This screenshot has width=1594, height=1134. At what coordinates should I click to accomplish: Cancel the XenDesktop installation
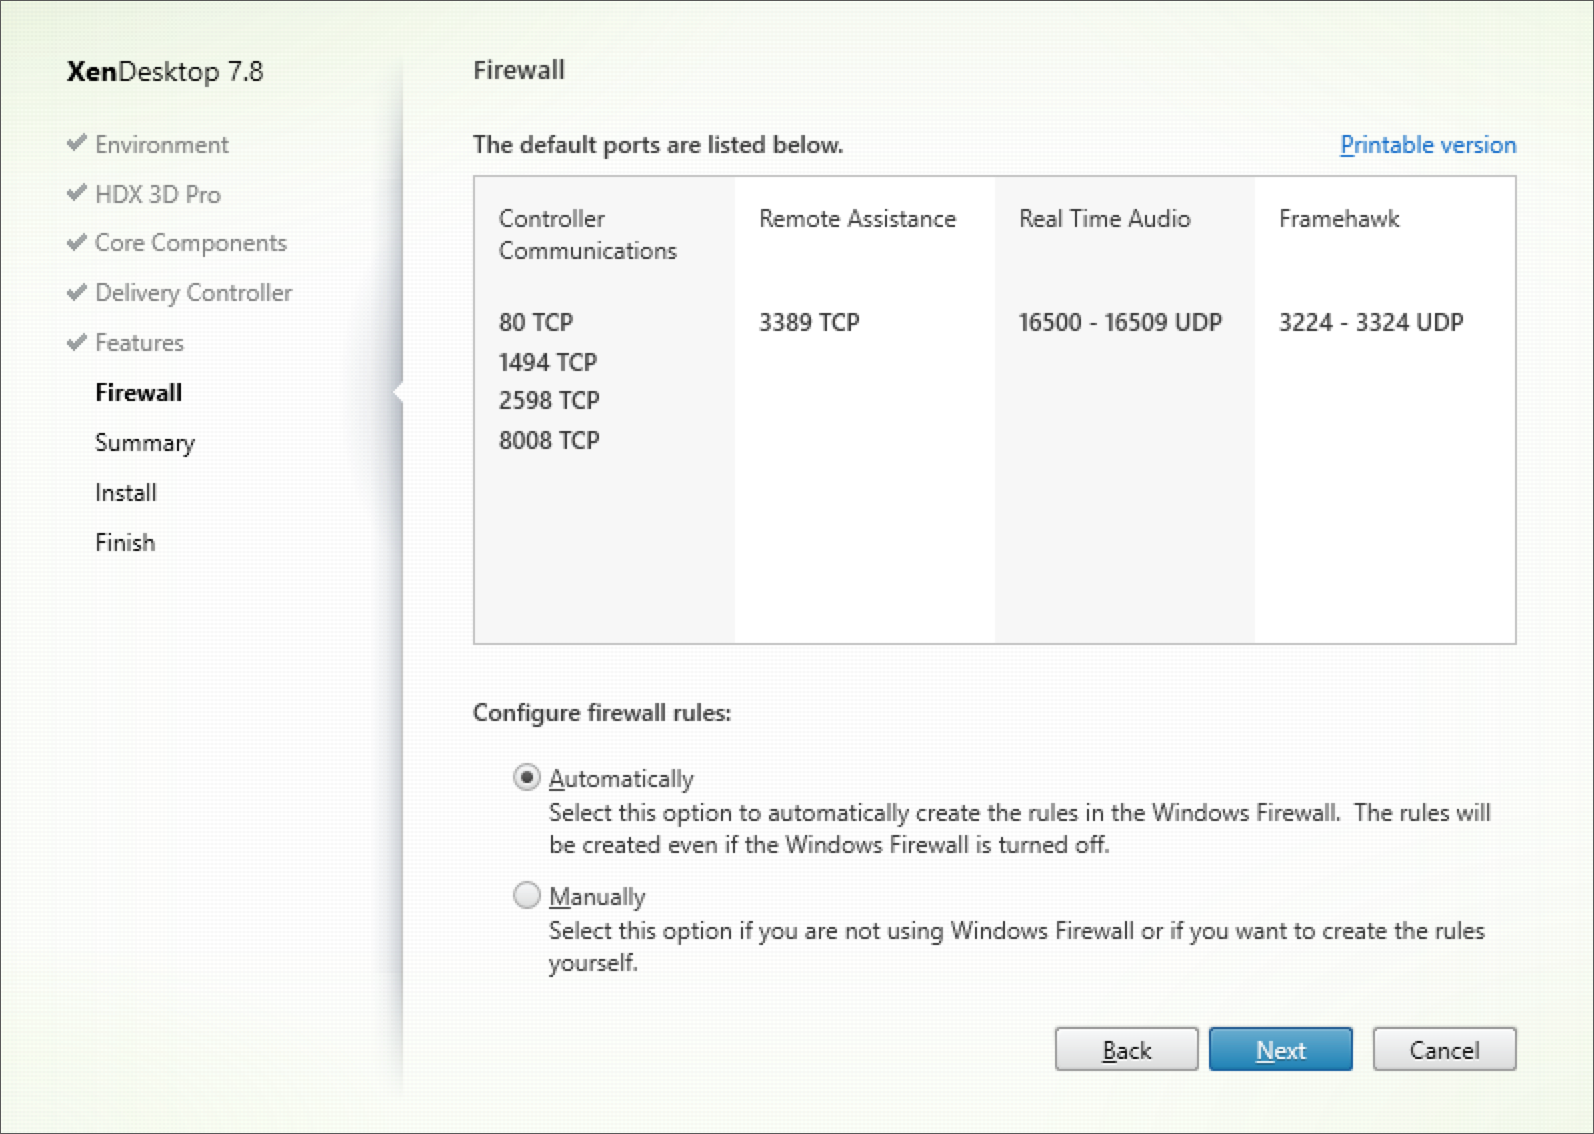(x=1444, y=1050)
